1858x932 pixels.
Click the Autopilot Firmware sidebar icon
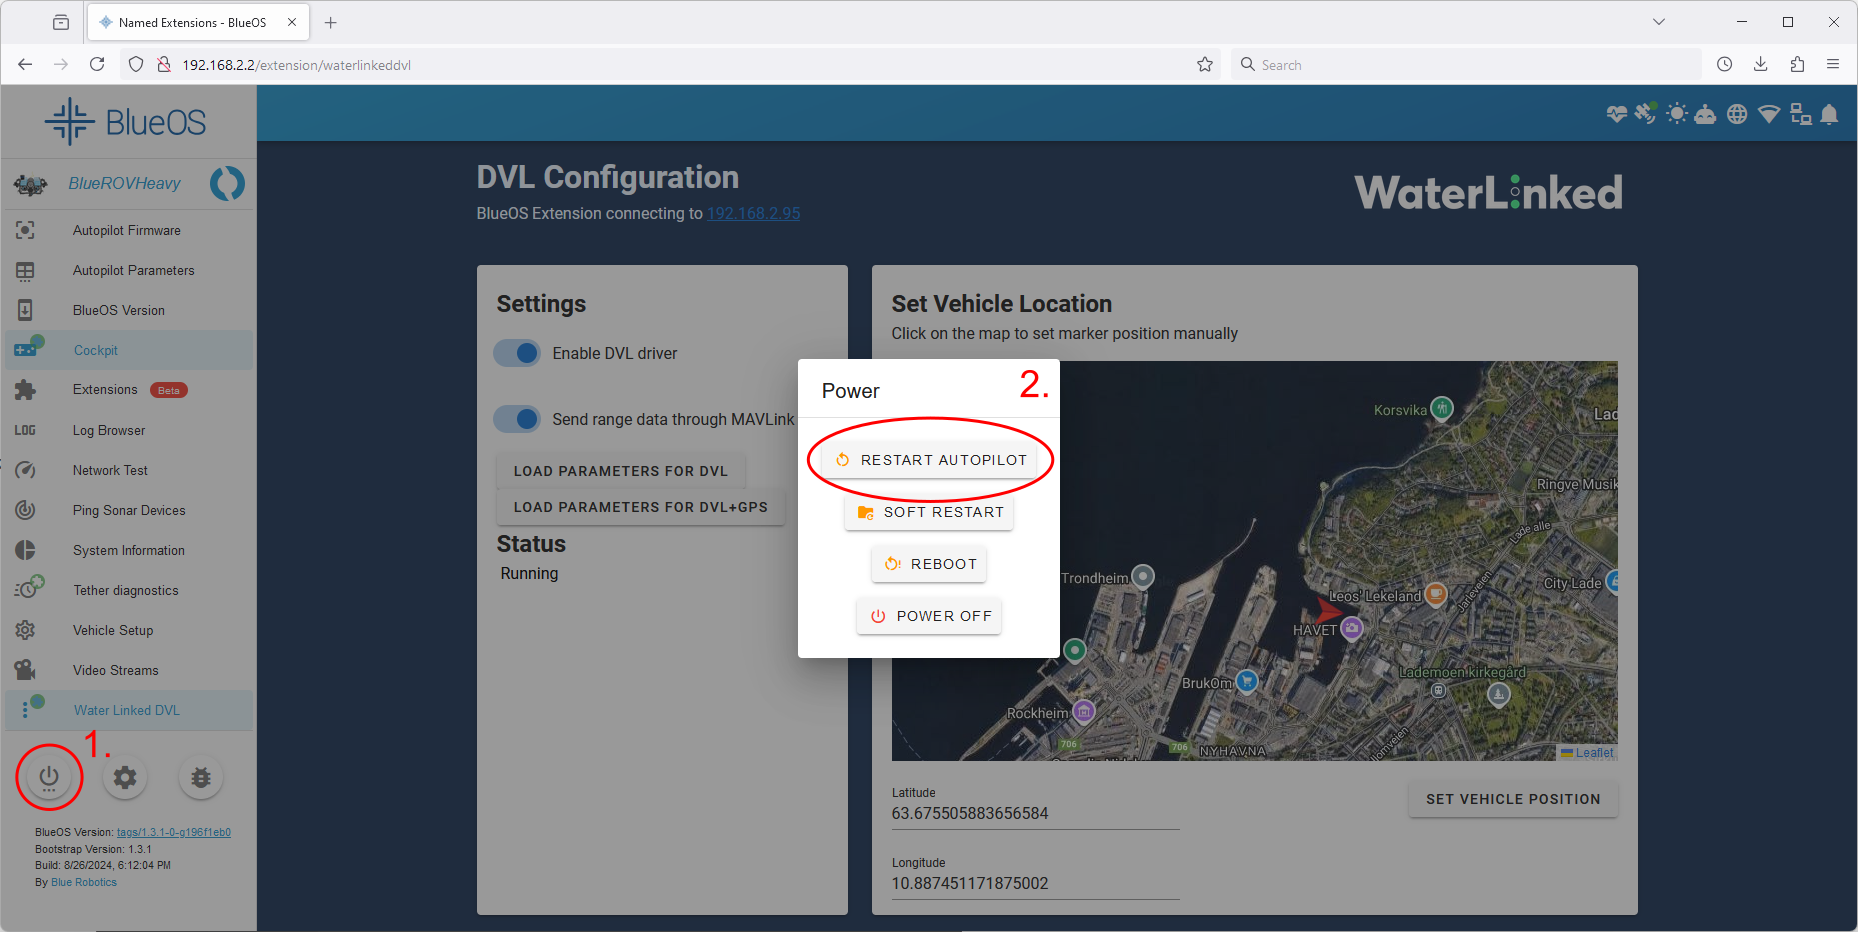25,230
